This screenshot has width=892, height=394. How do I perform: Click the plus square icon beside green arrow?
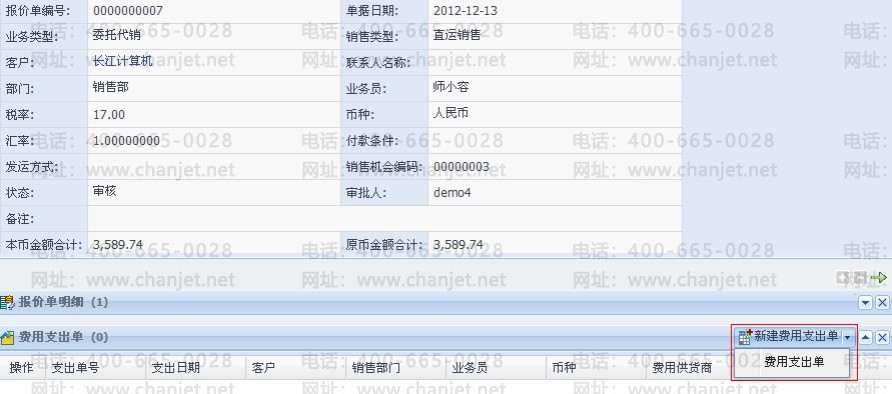tap(843, 277)
